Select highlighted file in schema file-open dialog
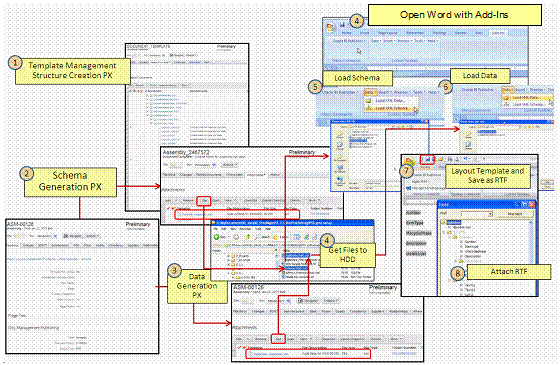The height and width of the screenshot is (365, 560). 358,141
